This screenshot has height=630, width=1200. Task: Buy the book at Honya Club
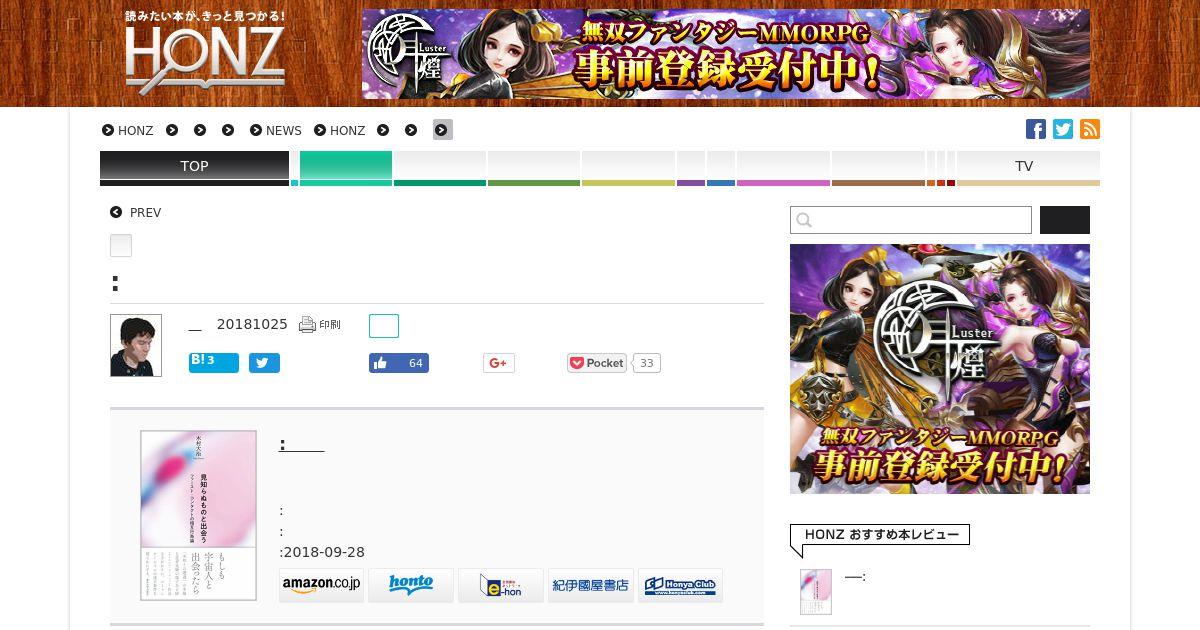click(680, 585)
